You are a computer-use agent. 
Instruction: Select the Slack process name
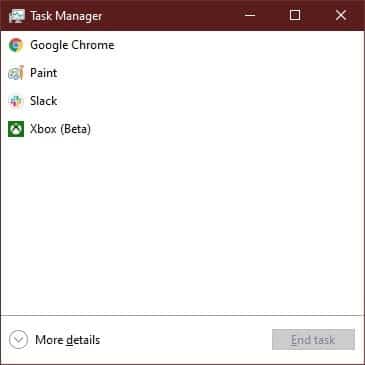point(43,101)
